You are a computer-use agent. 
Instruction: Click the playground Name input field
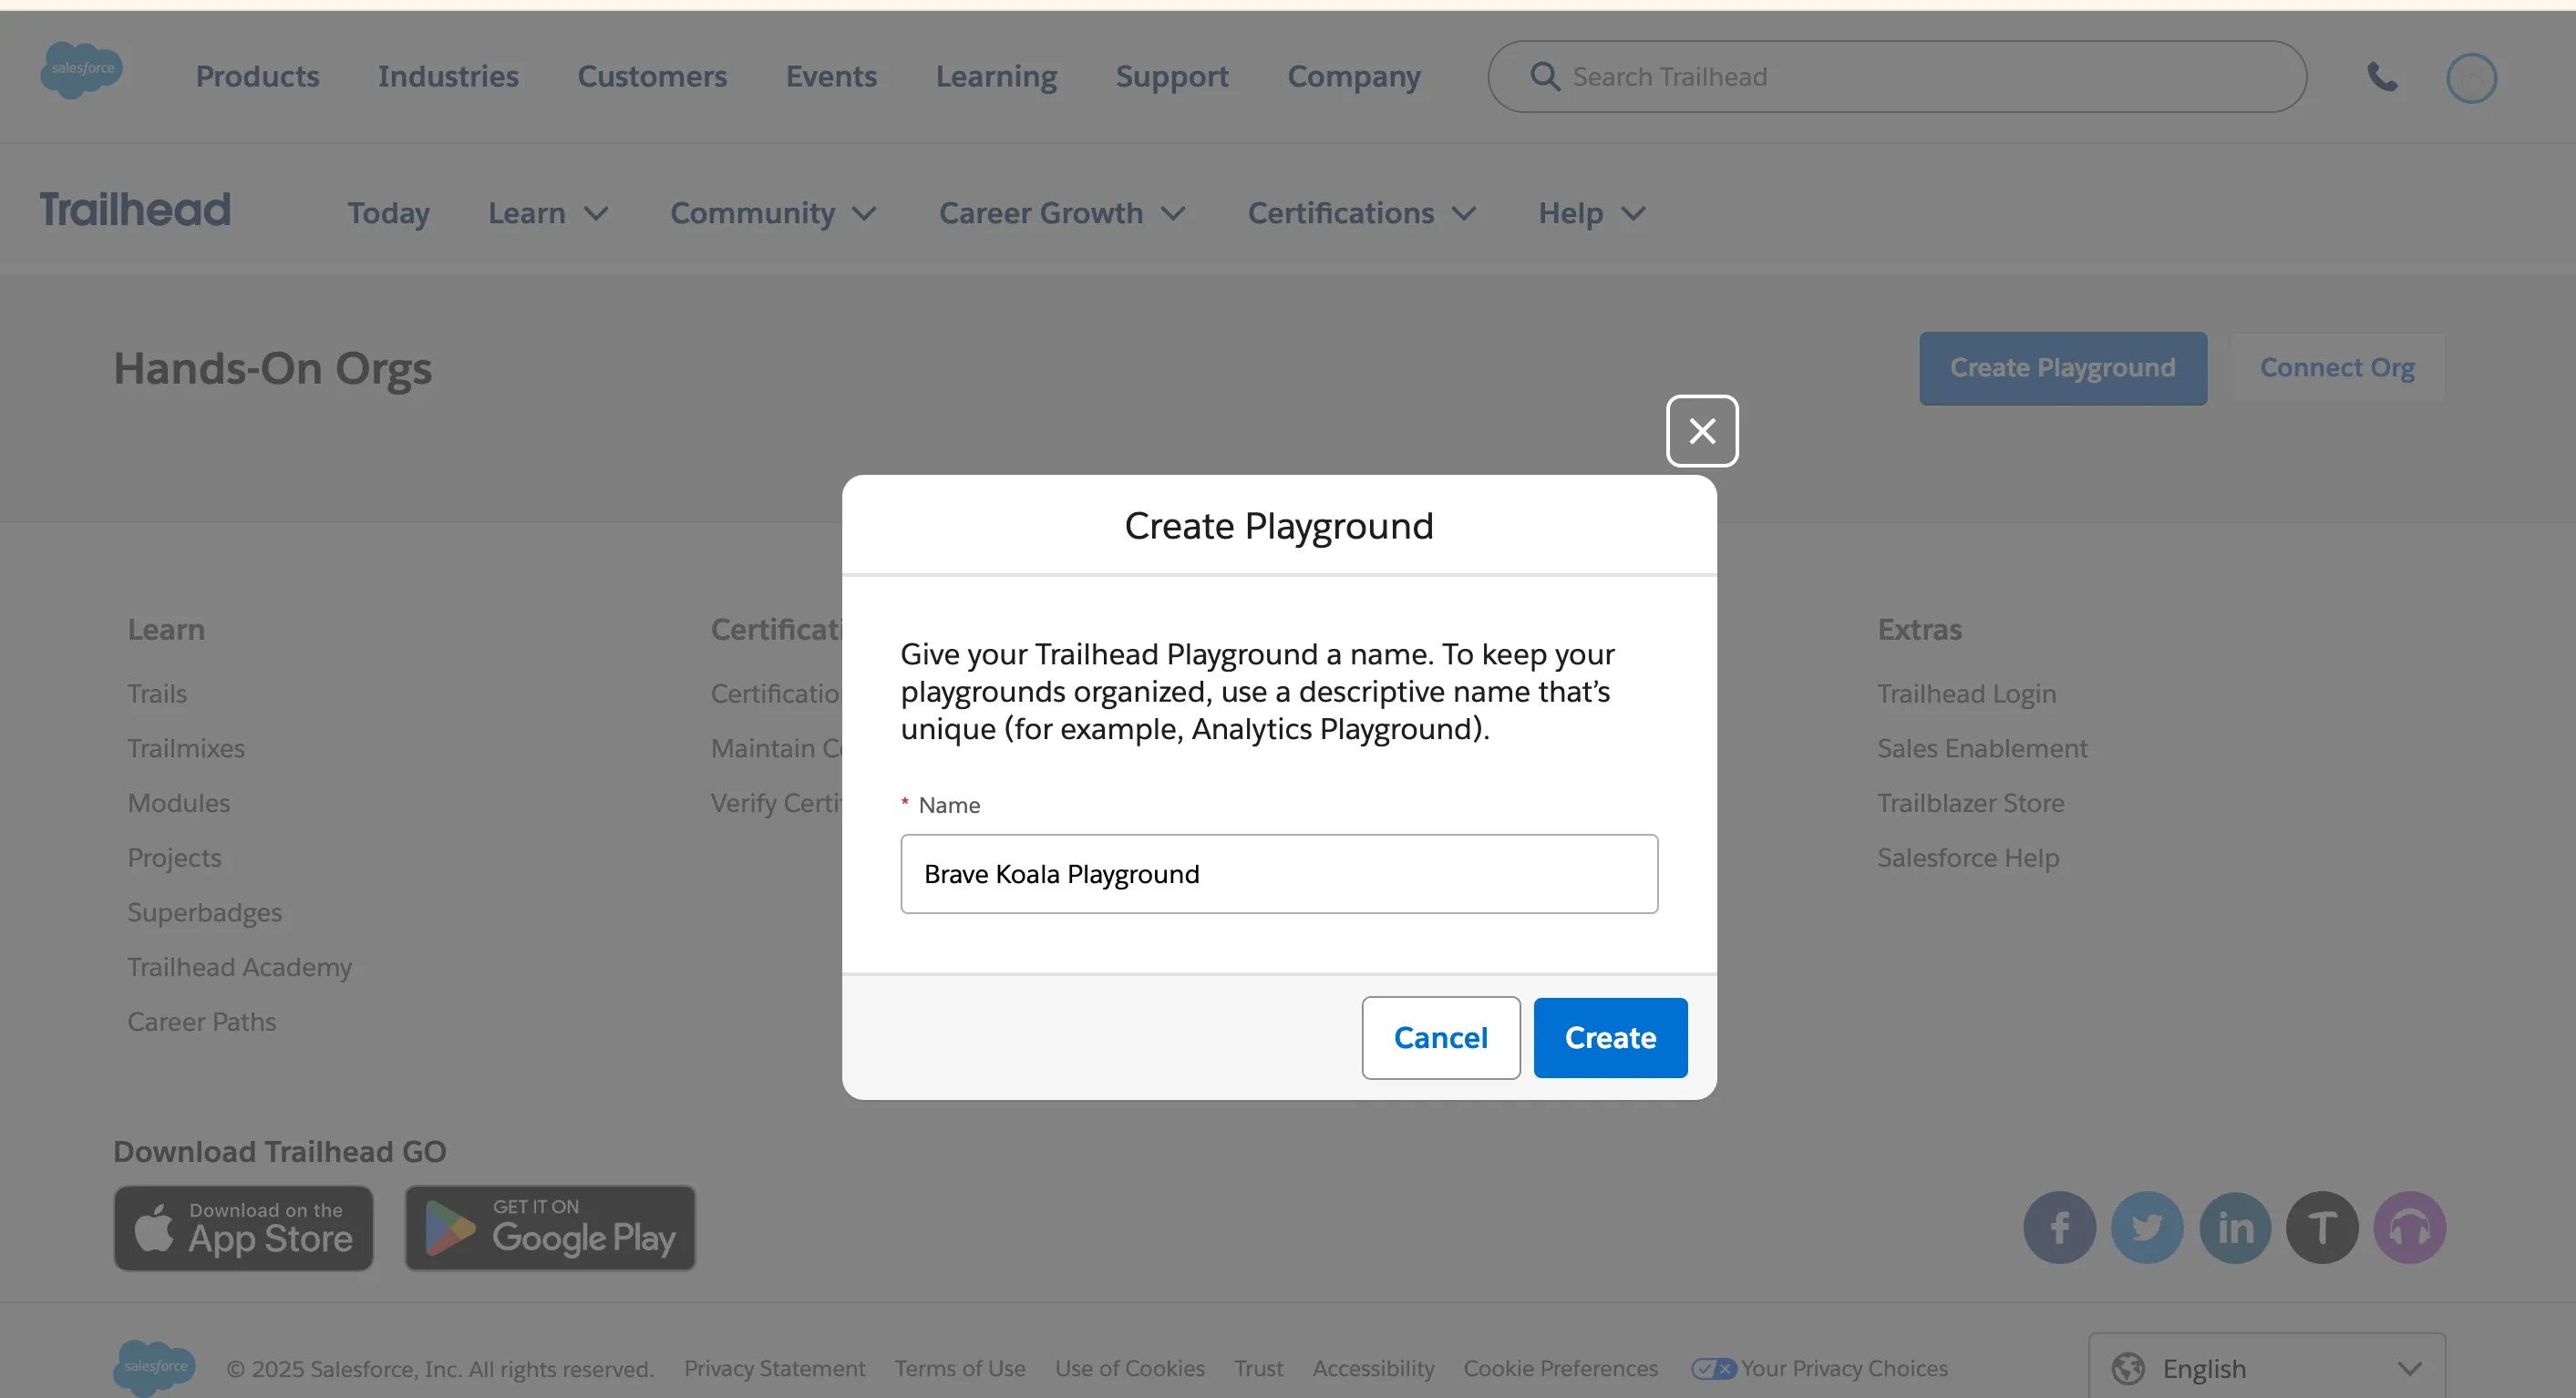[x=1279, y=874]
